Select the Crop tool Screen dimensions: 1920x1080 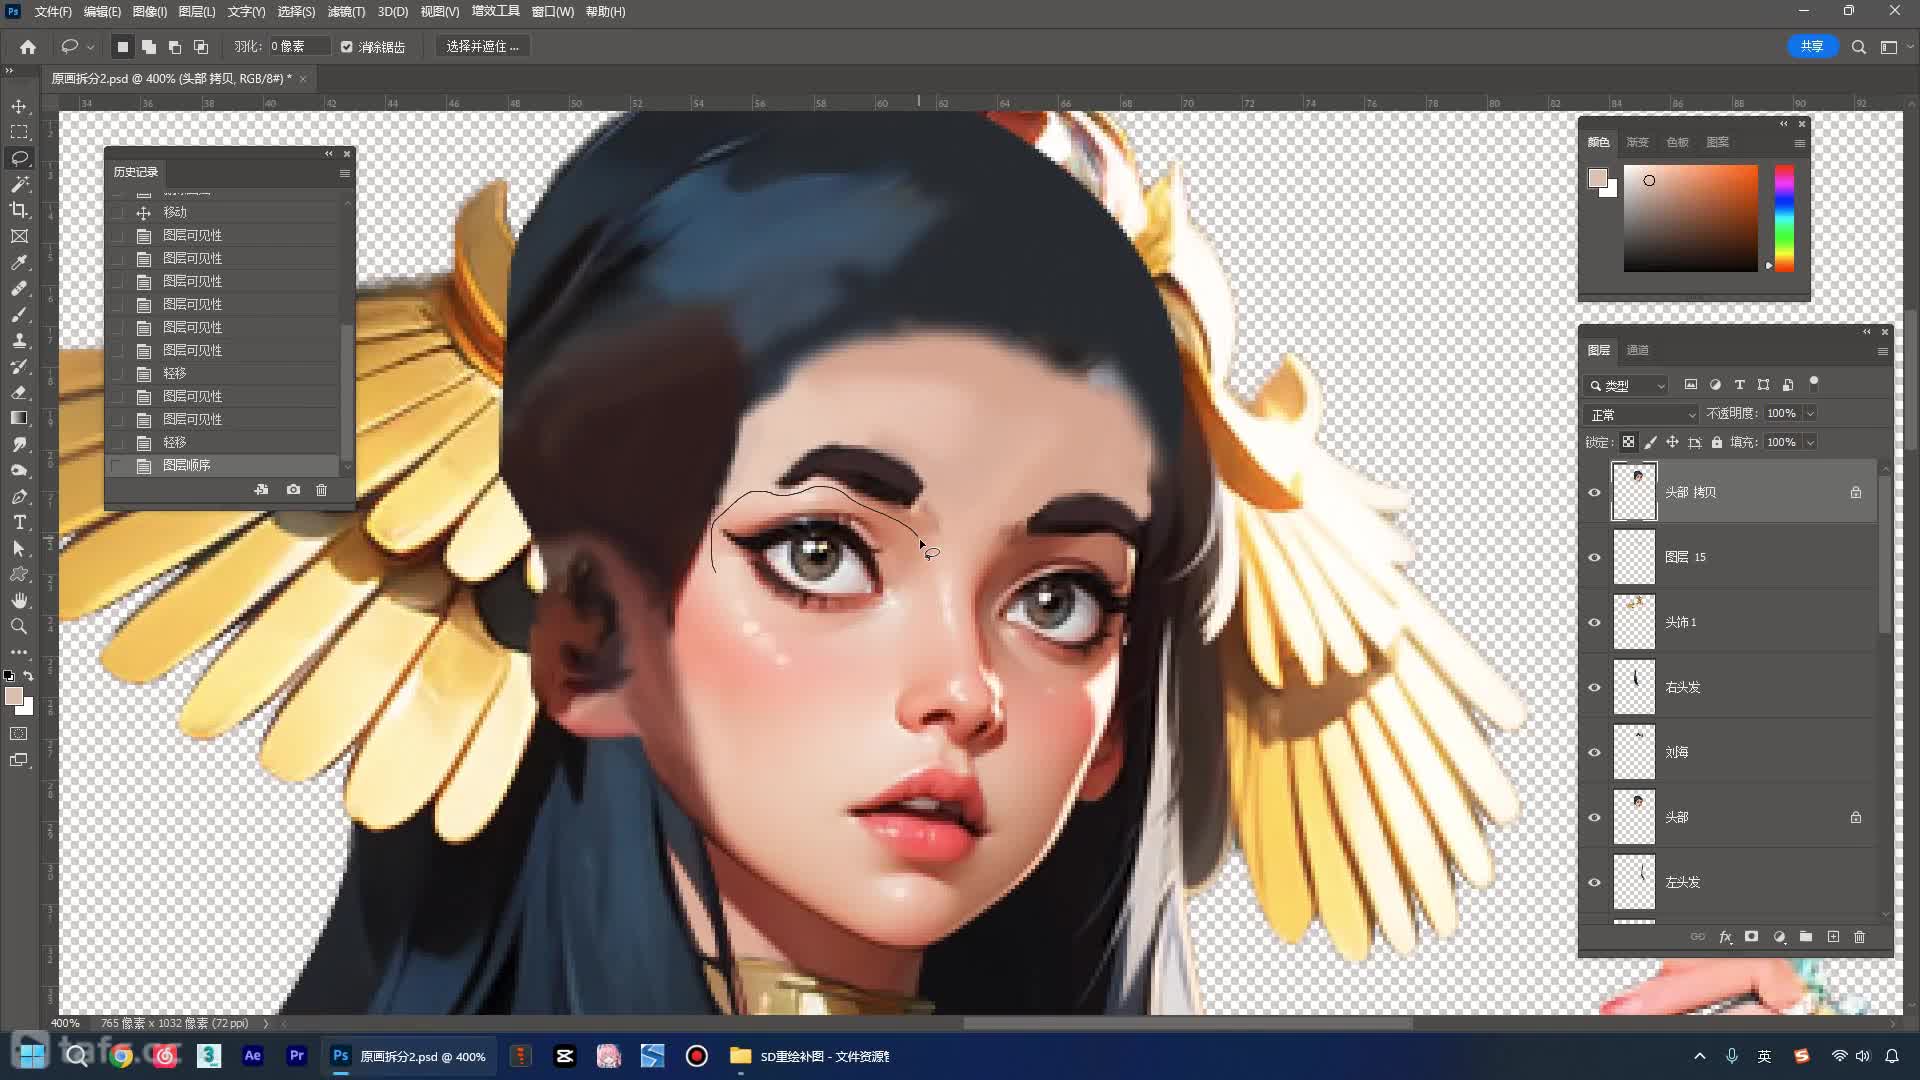click(x=19, y=210)
